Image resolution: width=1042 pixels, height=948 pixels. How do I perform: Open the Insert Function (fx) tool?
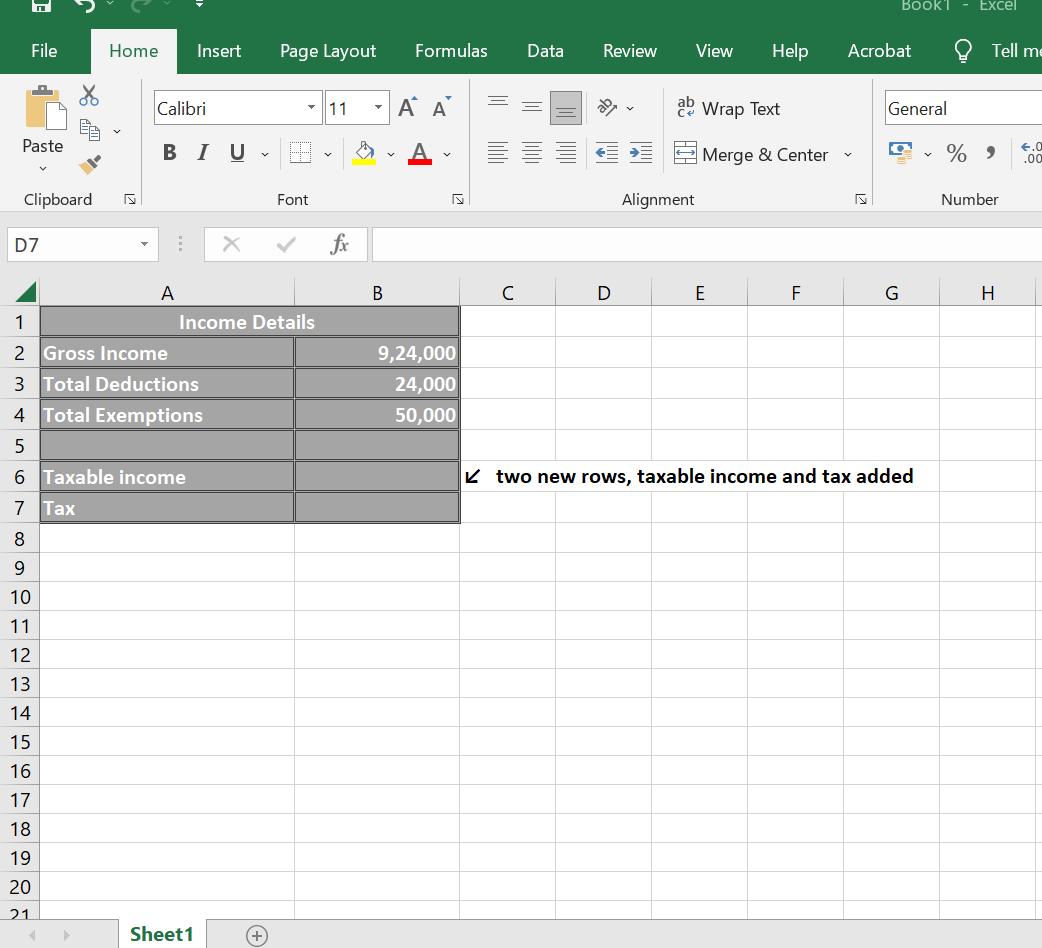pyautogui.click(x=340, y=244)
